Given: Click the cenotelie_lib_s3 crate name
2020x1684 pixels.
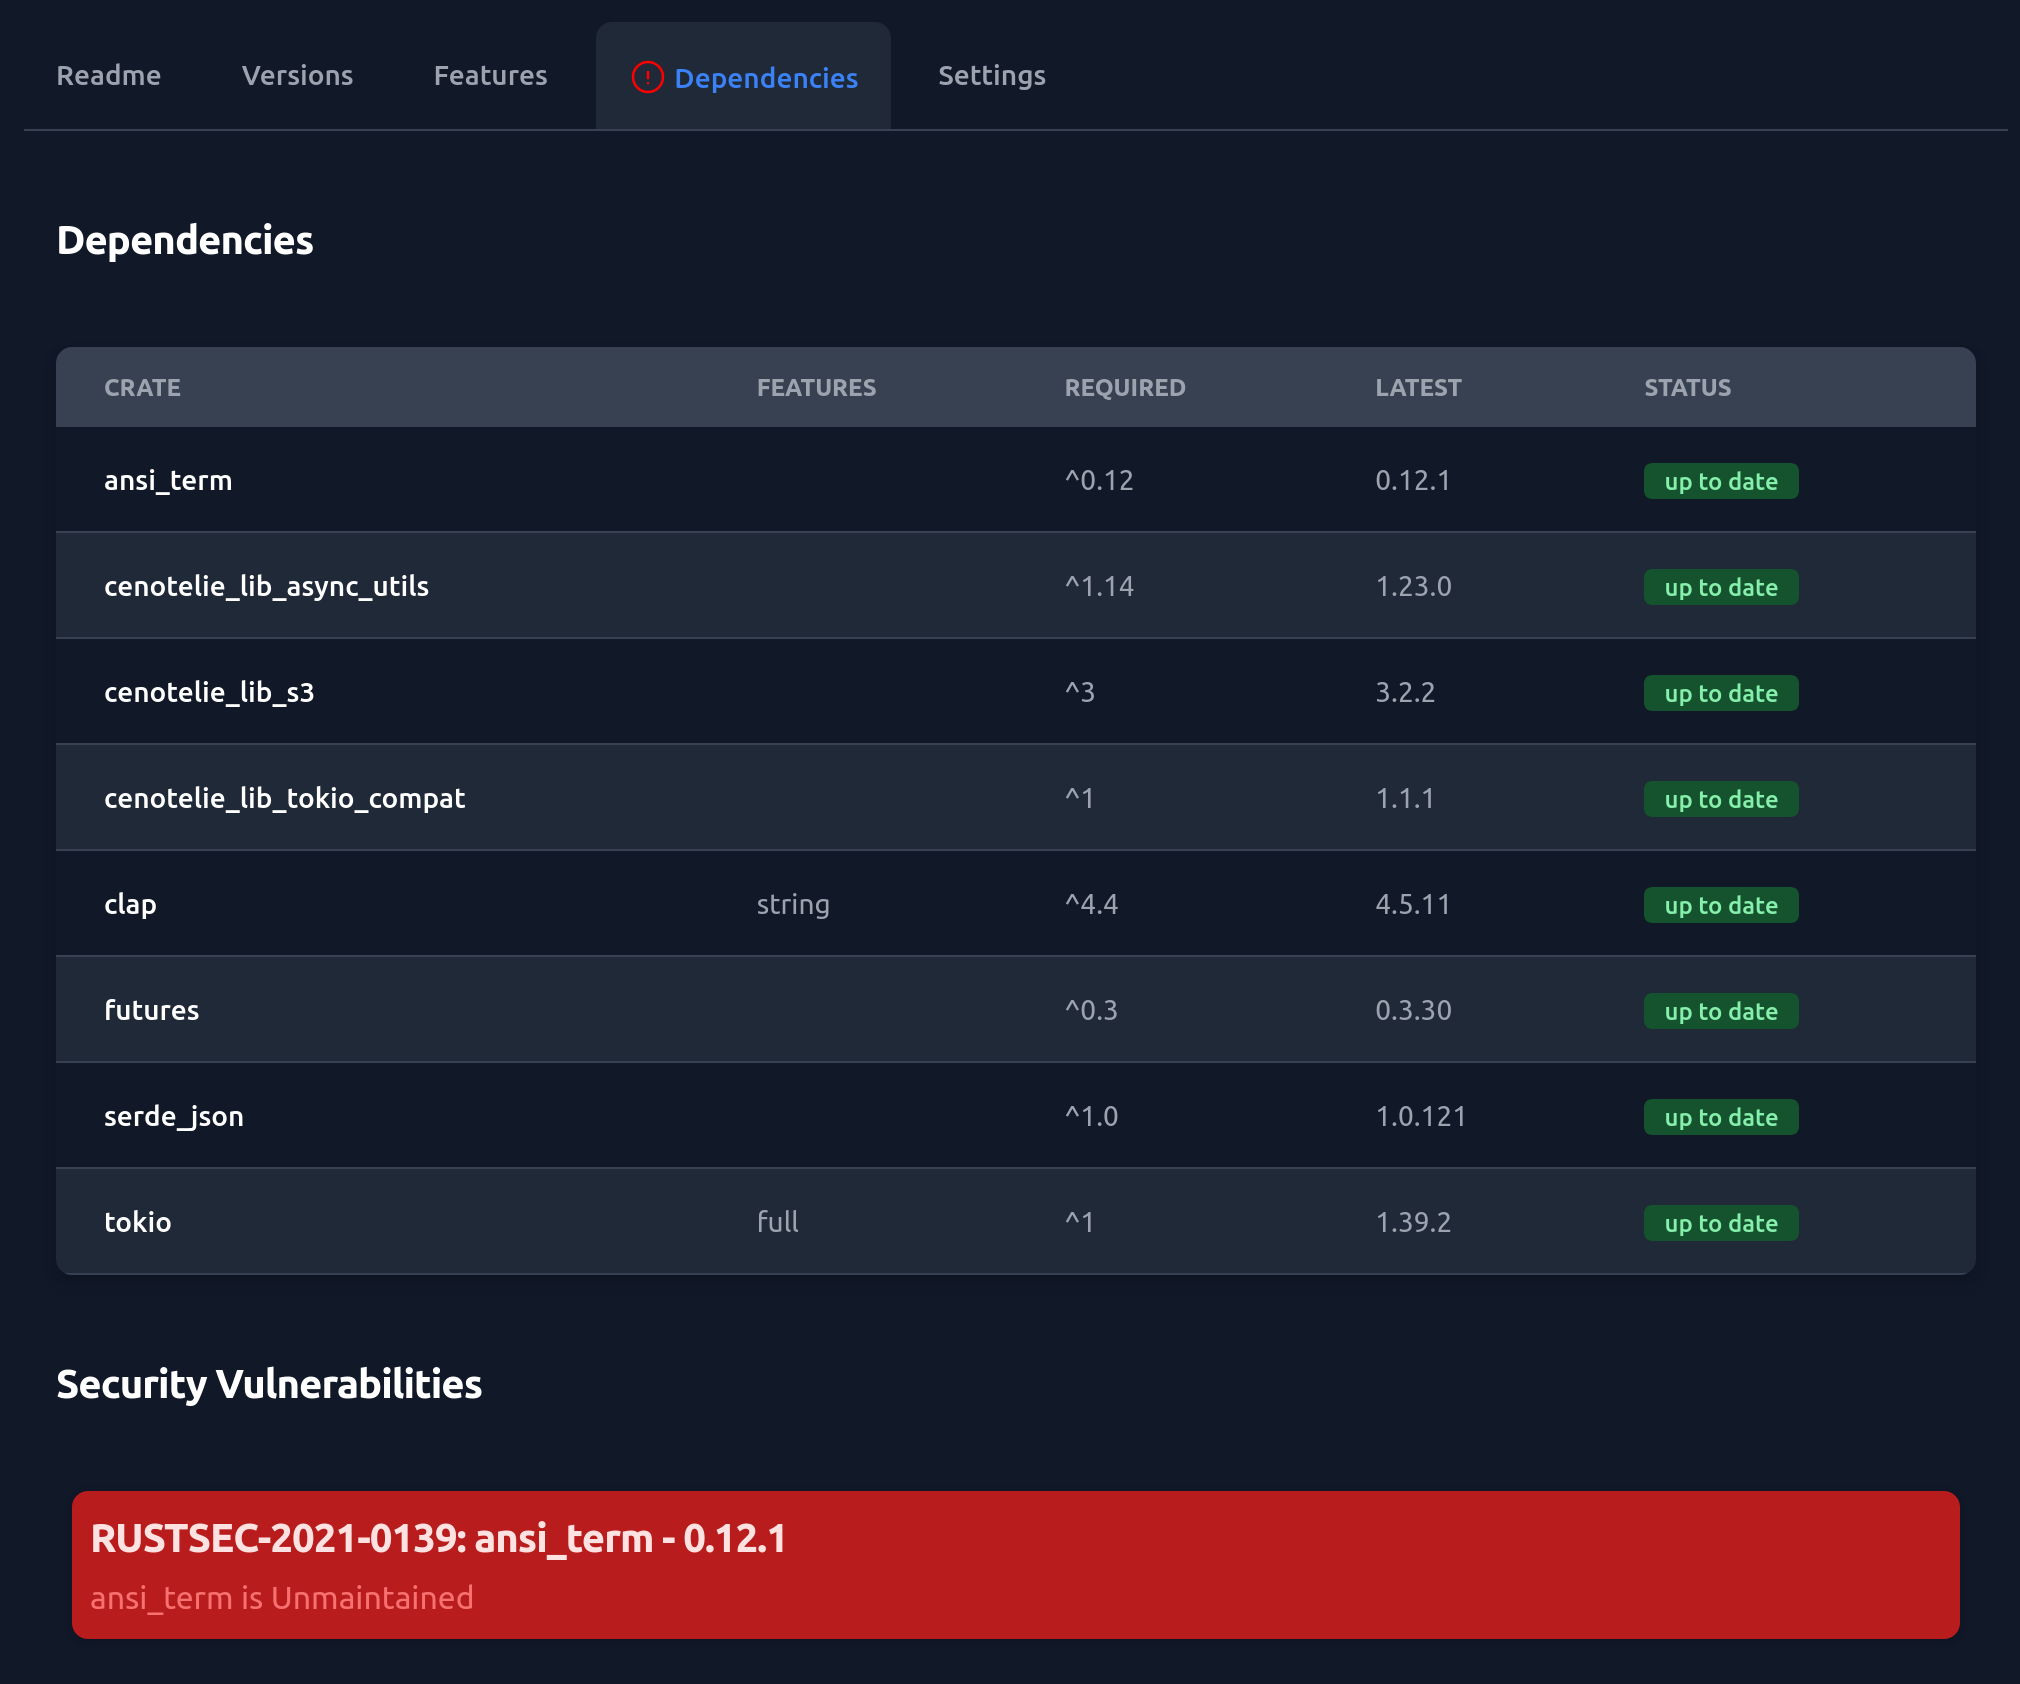Looking at the screenshot, I should [x=209, y=693].
